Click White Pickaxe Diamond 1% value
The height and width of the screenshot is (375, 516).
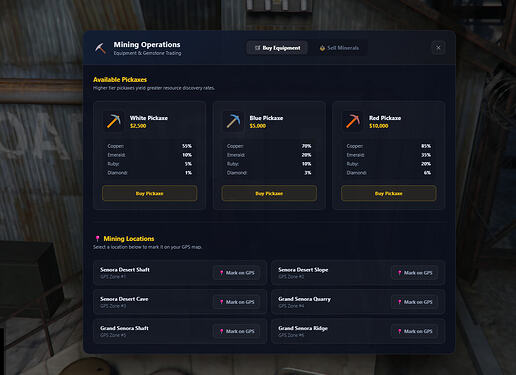tap(189, 173)
